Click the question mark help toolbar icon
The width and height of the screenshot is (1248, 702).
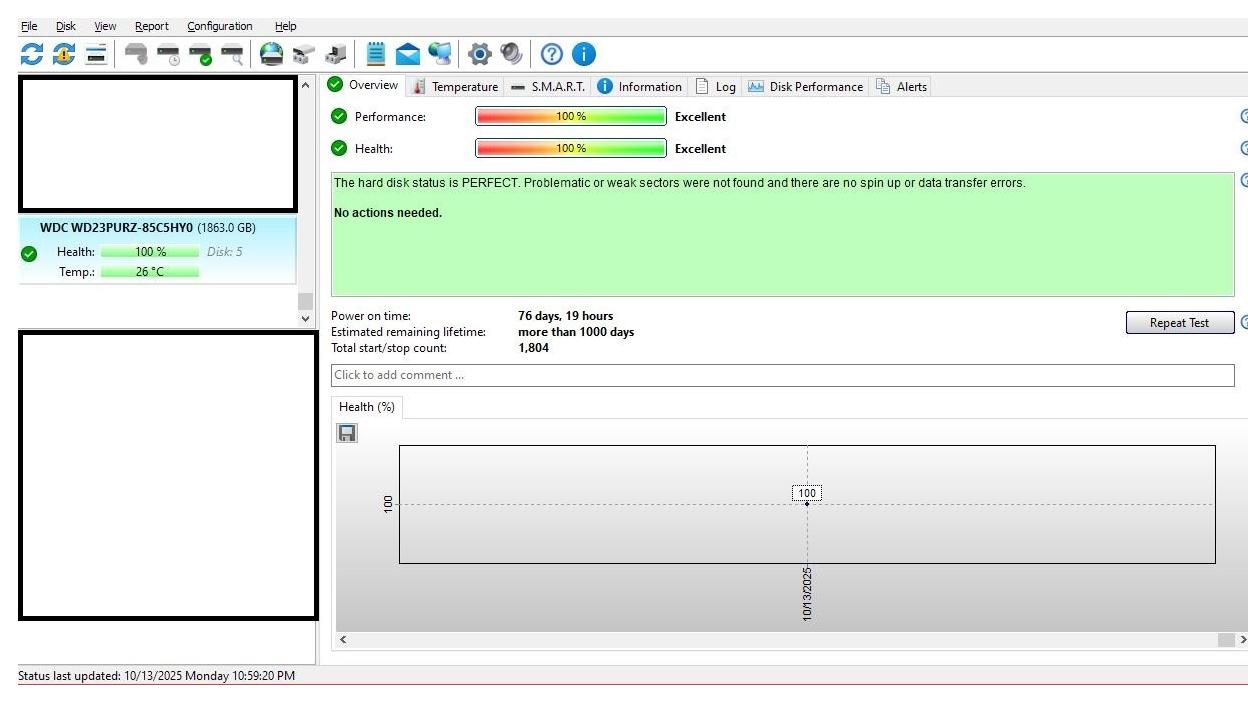[x=552, y=54]
